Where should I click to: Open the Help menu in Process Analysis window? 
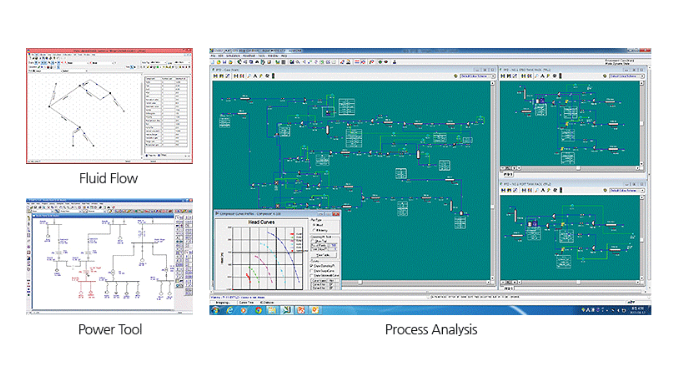pyautogui.click(x=284, y=56)
